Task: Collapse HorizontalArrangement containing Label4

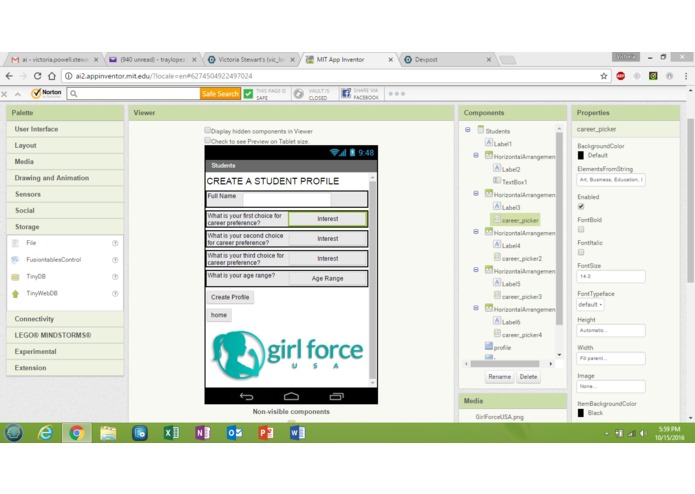Action: [x=476, y=232]
